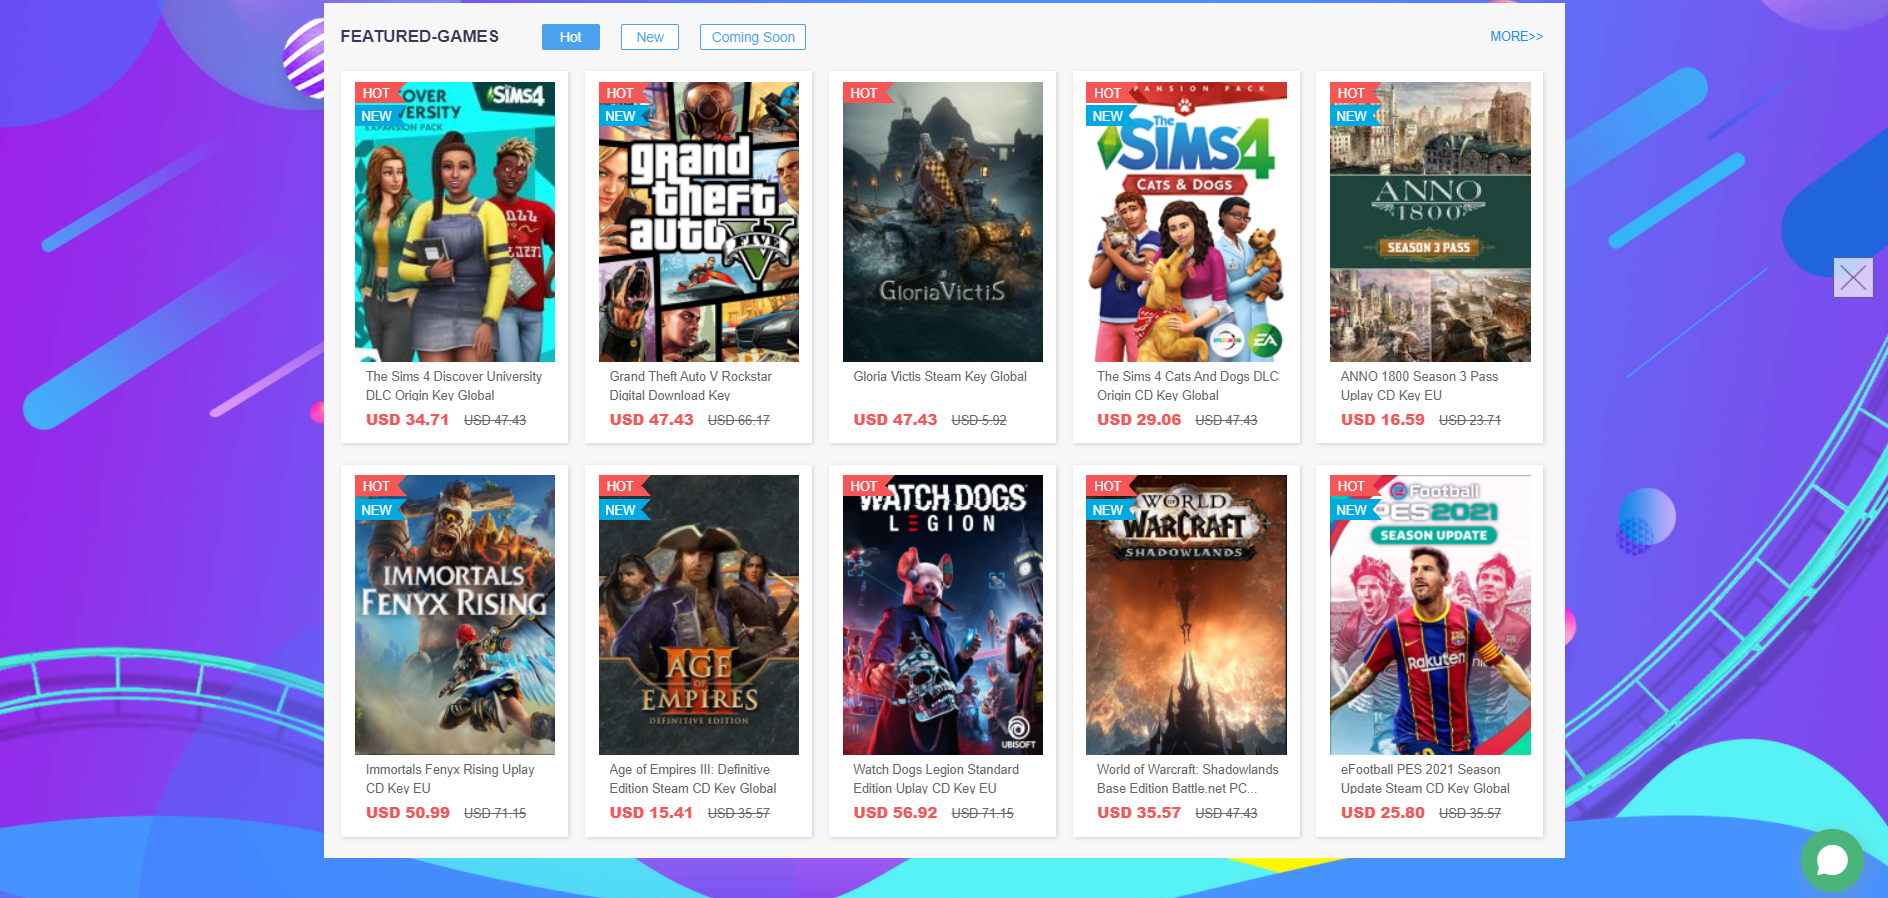The image size is (1888, 898).
Task: Click Watch Dogs Legion Standard Edition title
Action: (935, 778)
